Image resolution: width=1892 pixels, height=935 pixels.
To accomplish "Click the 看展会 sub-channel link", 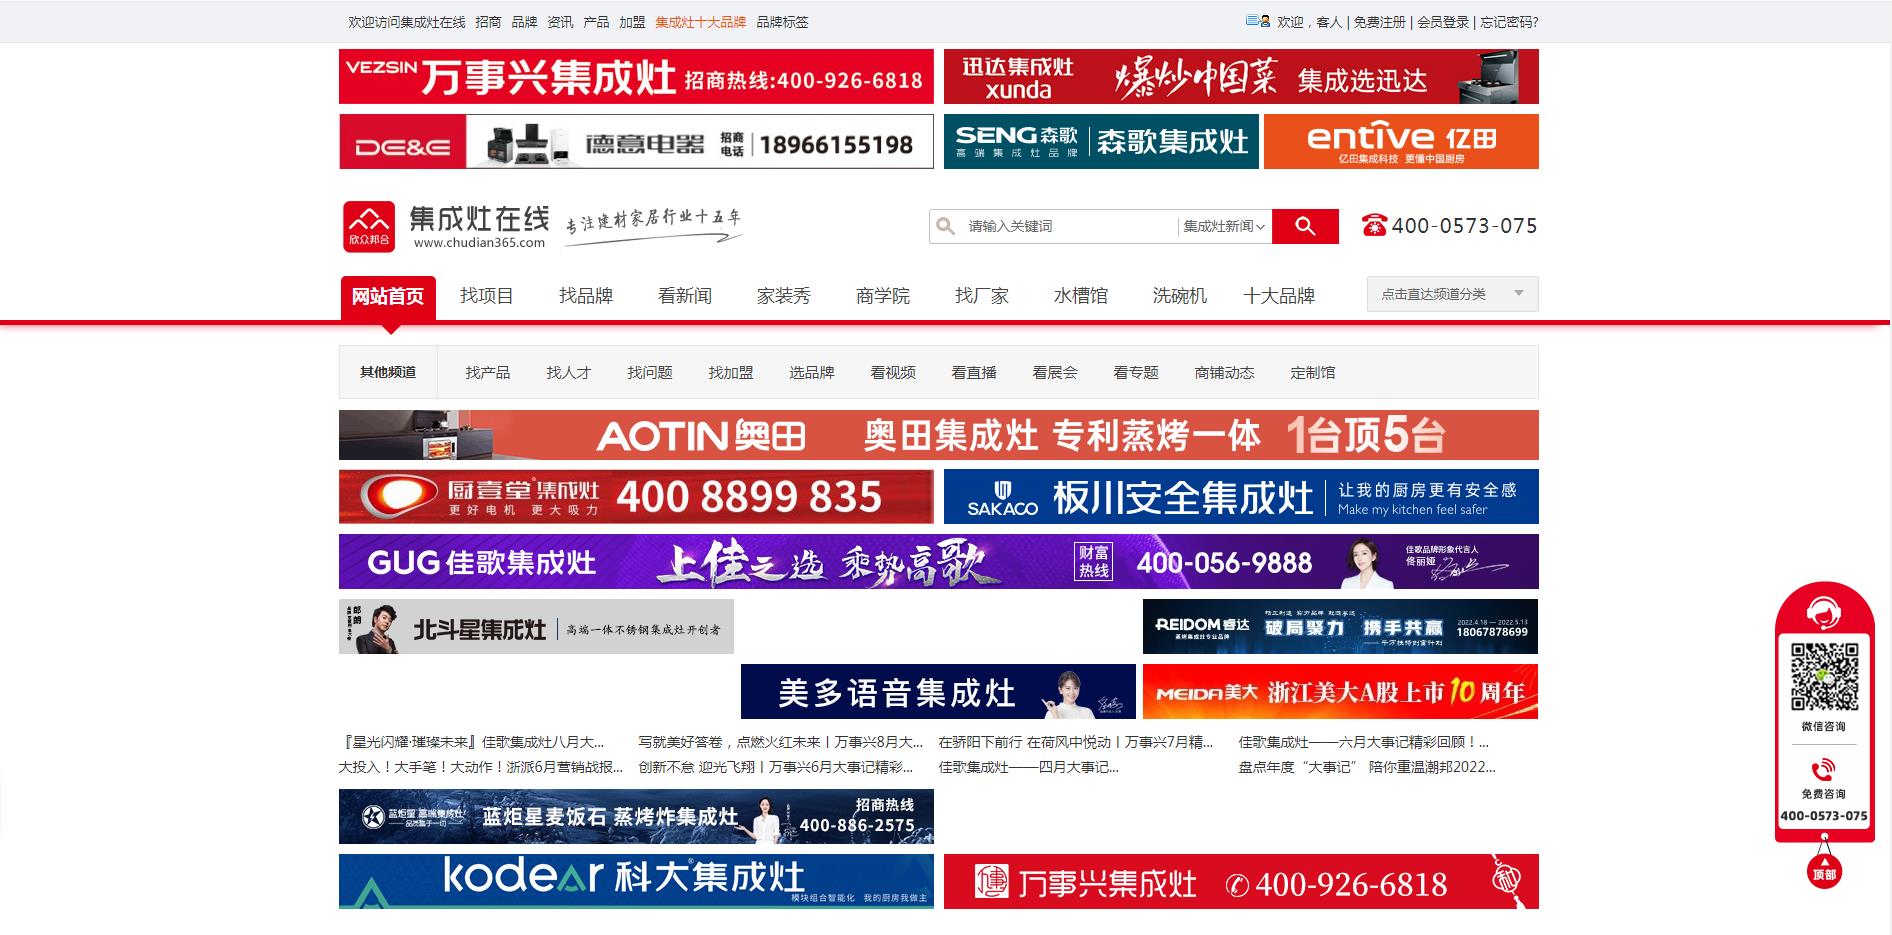I will [x=1055, y=372].
